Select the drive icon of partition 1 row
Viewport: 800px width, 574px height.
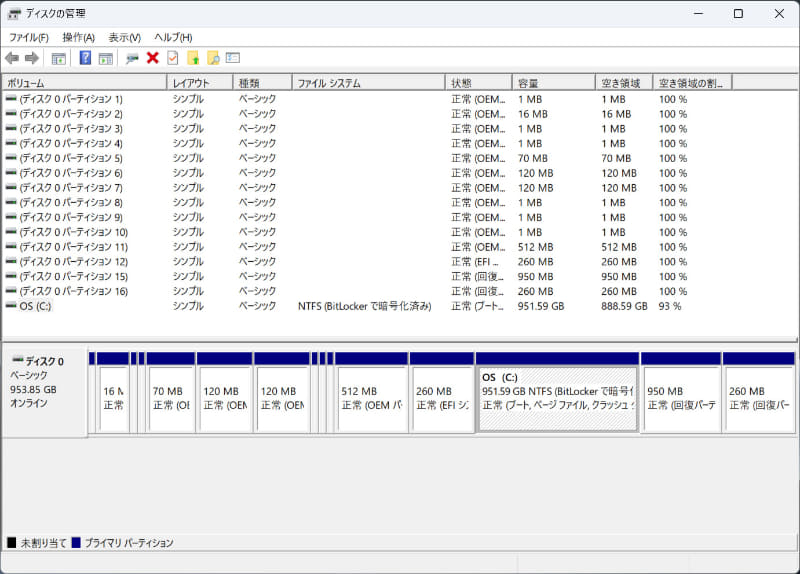click(11, 98)
